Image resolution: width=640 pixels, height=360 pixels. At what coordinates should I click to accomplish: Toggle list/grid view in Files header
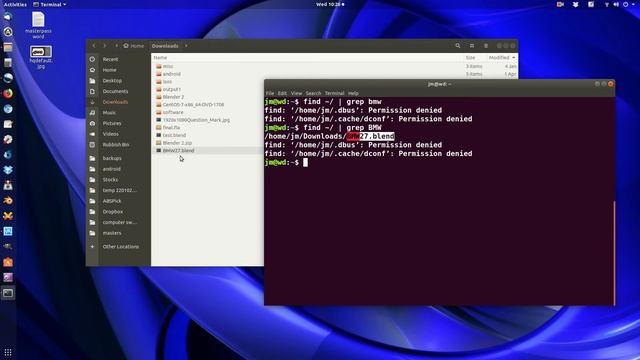[472, 46]
